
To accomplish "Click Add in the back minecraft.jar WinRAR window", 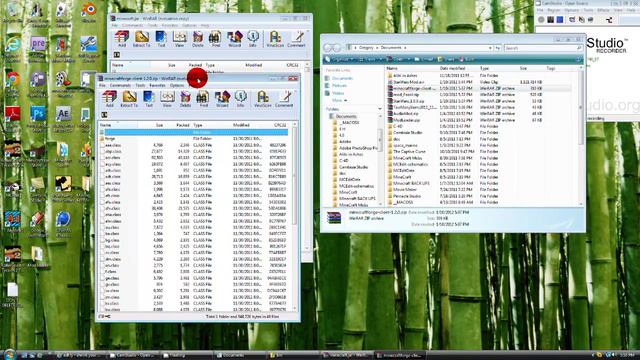I will point(122,39).
